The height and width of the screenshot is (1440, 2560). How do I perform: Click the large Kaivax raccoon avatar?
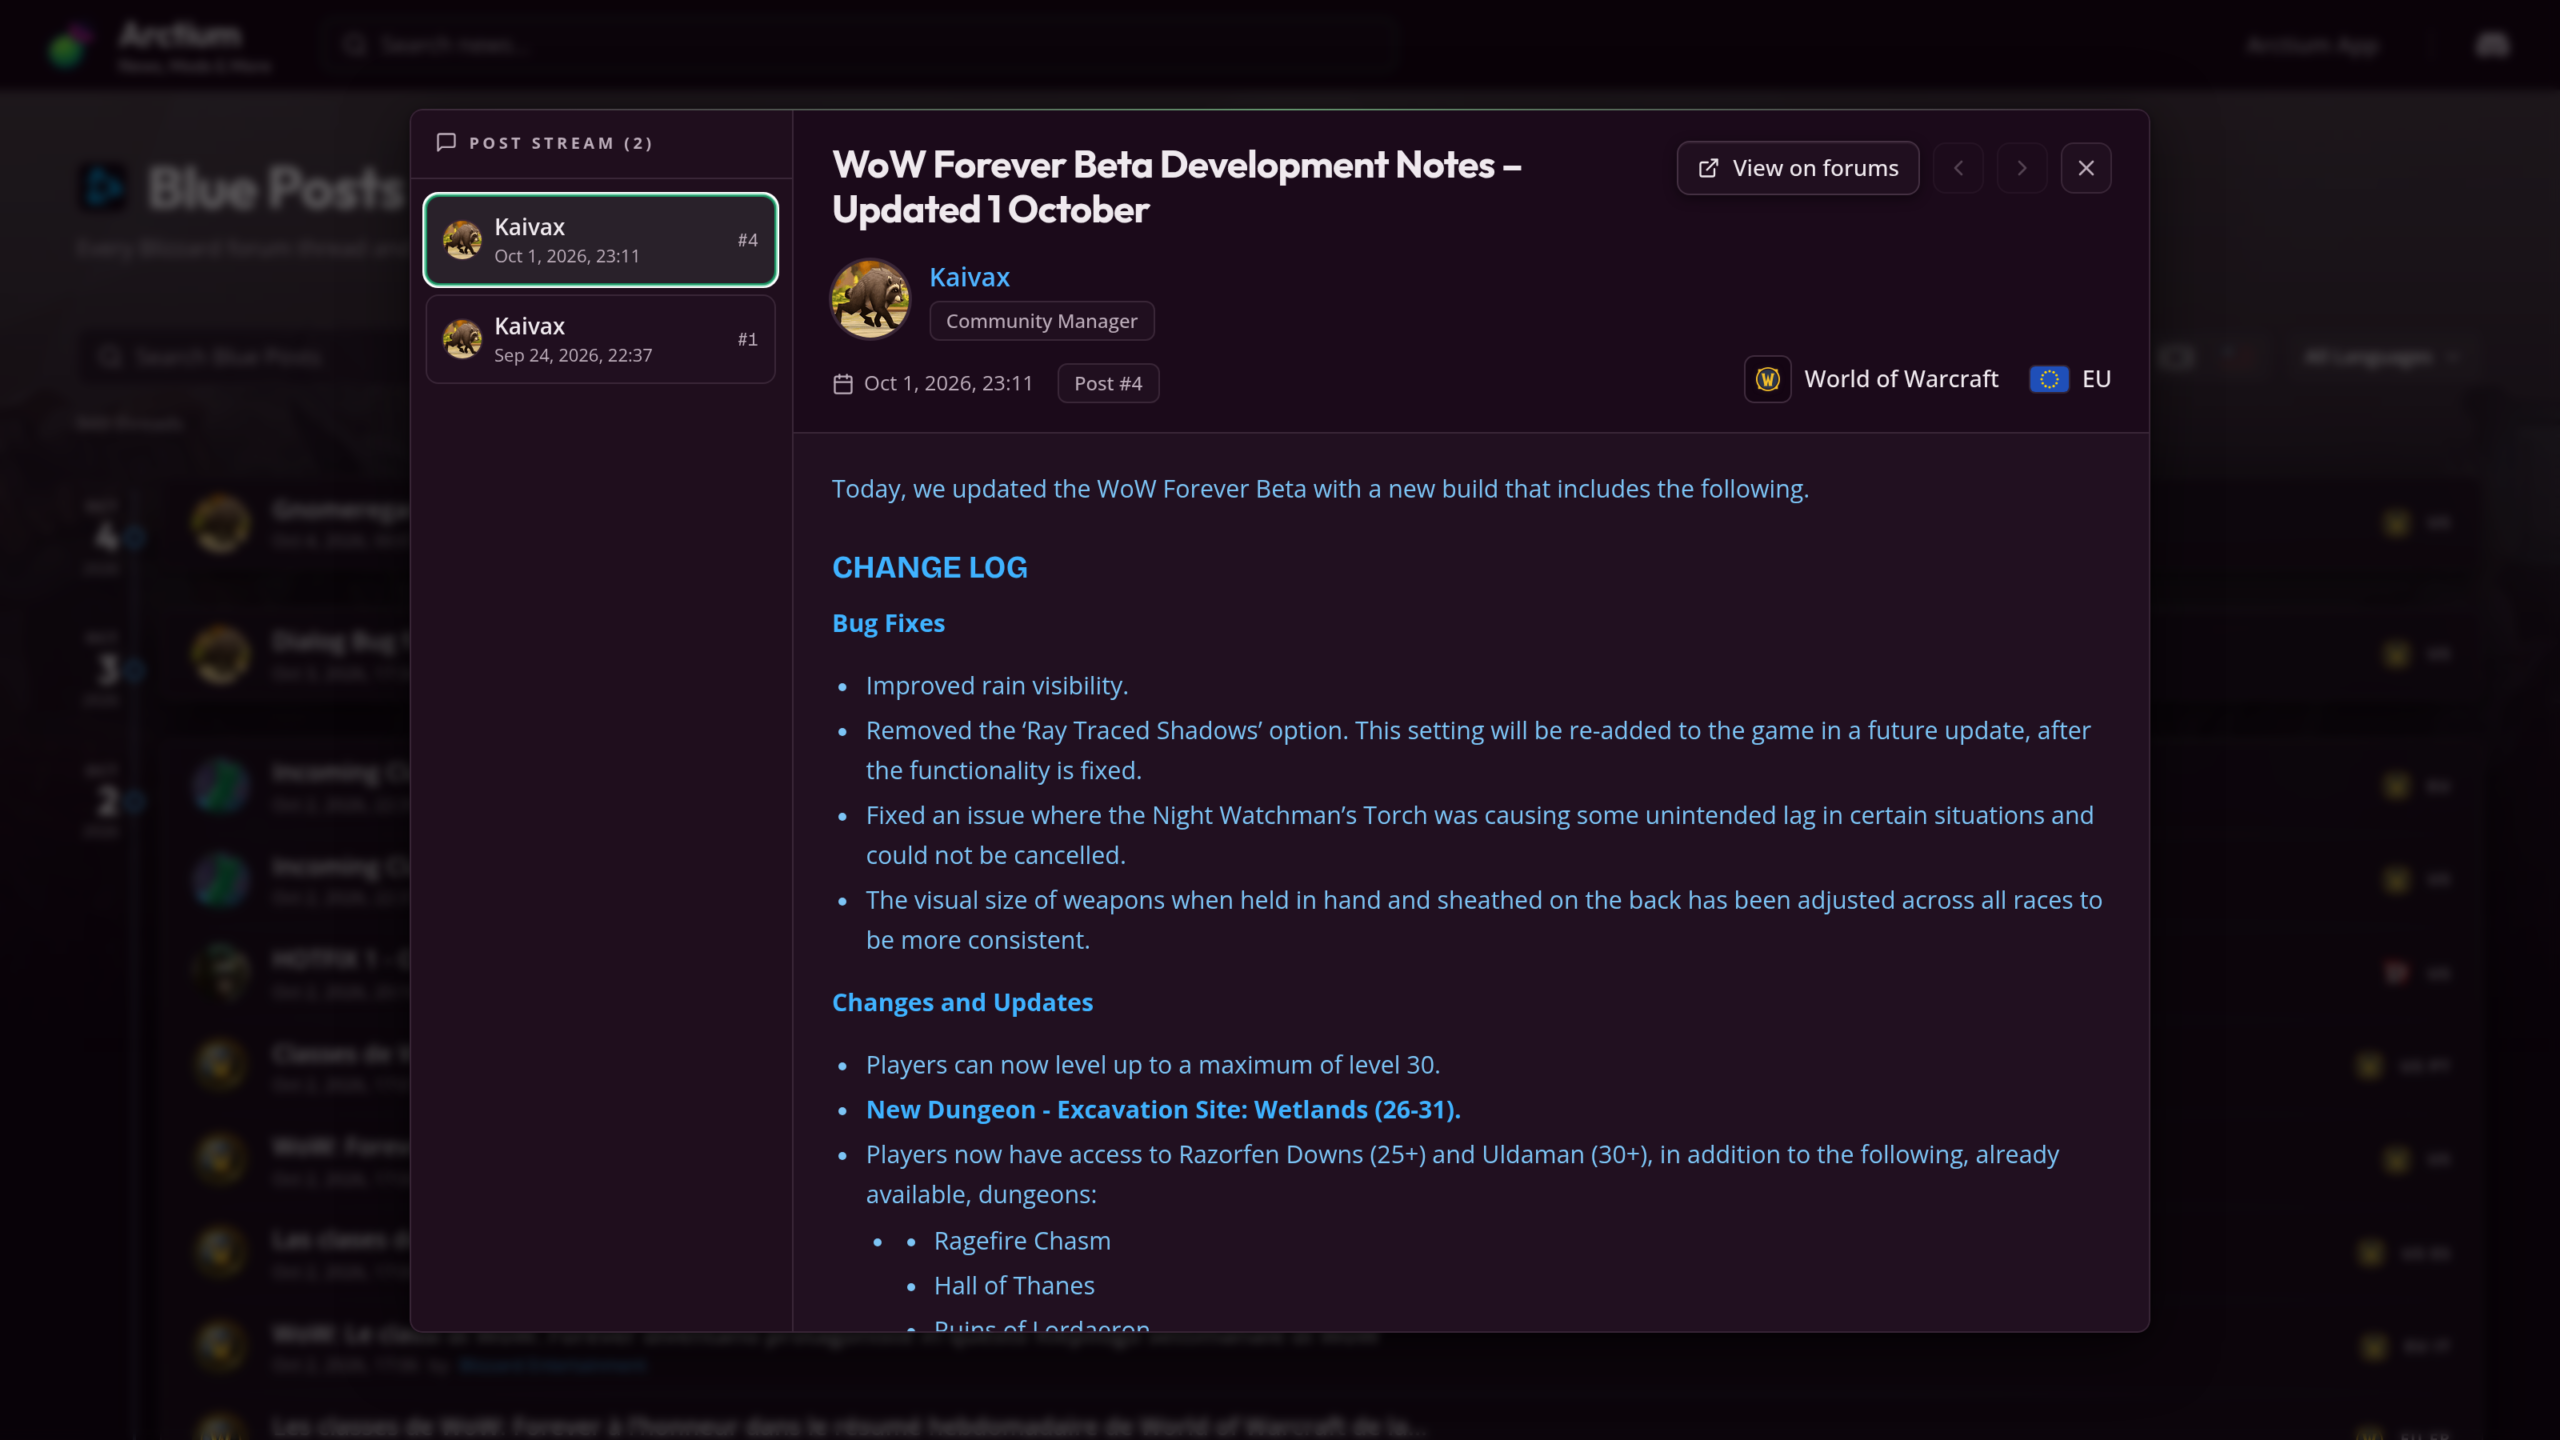pos(870,298)
